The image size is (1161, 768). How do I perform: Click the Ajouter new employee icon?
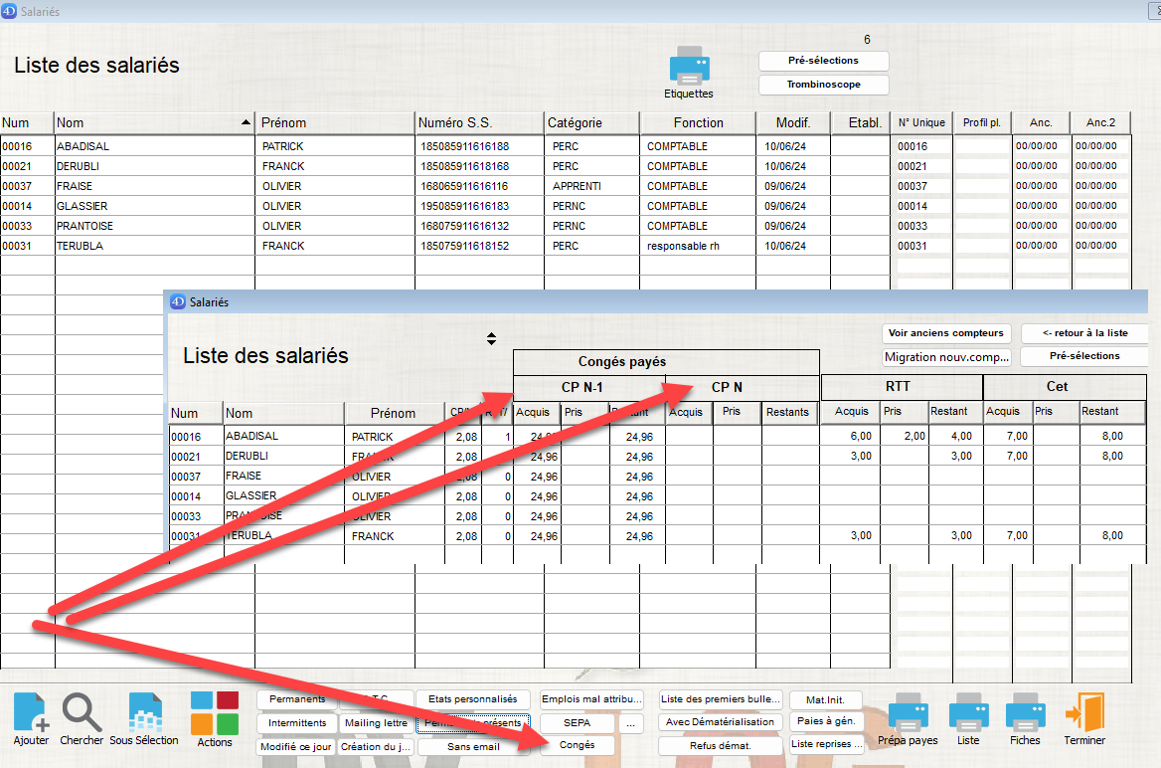coord(30,712)
